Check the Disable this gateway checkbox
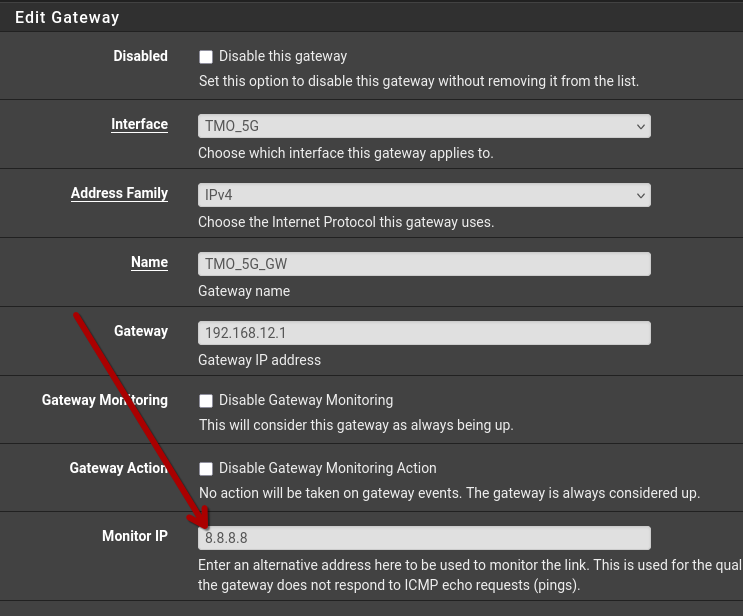Screen dimensions: 743x616 coord(206,57)
